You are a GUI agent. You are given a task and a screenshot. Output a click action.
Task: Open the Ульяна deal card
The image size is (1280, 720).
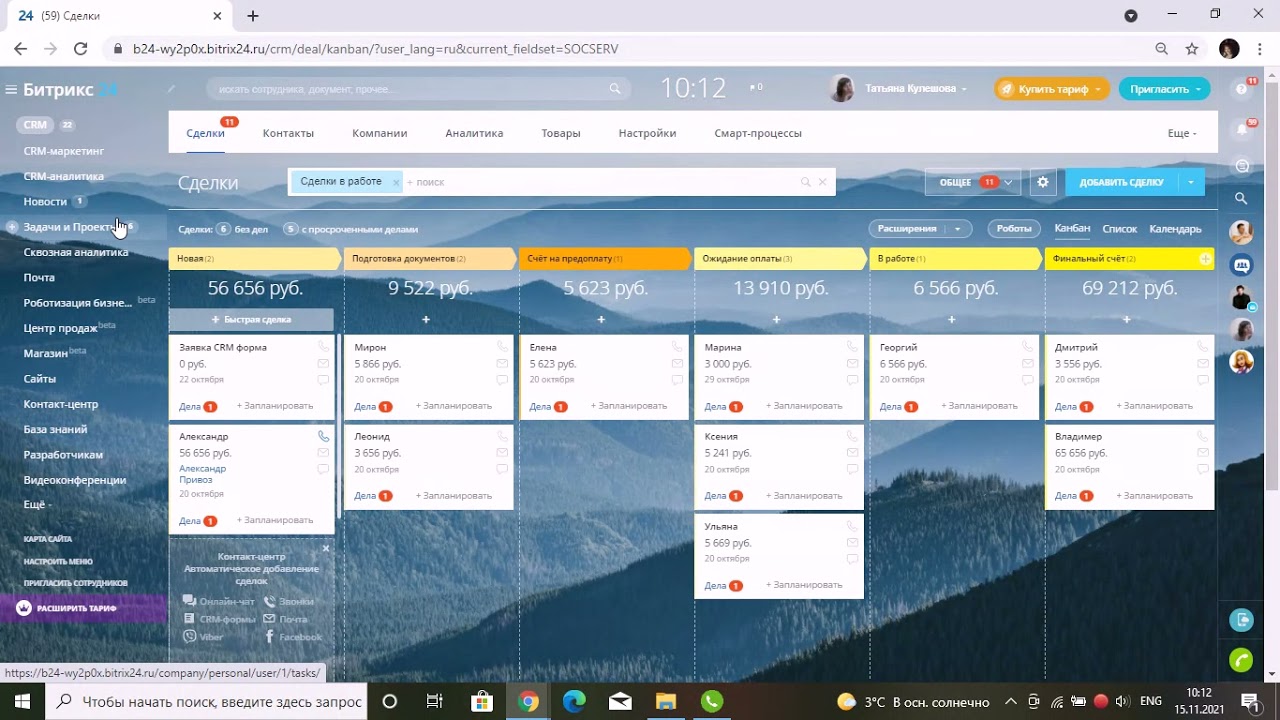coord(721,527)
